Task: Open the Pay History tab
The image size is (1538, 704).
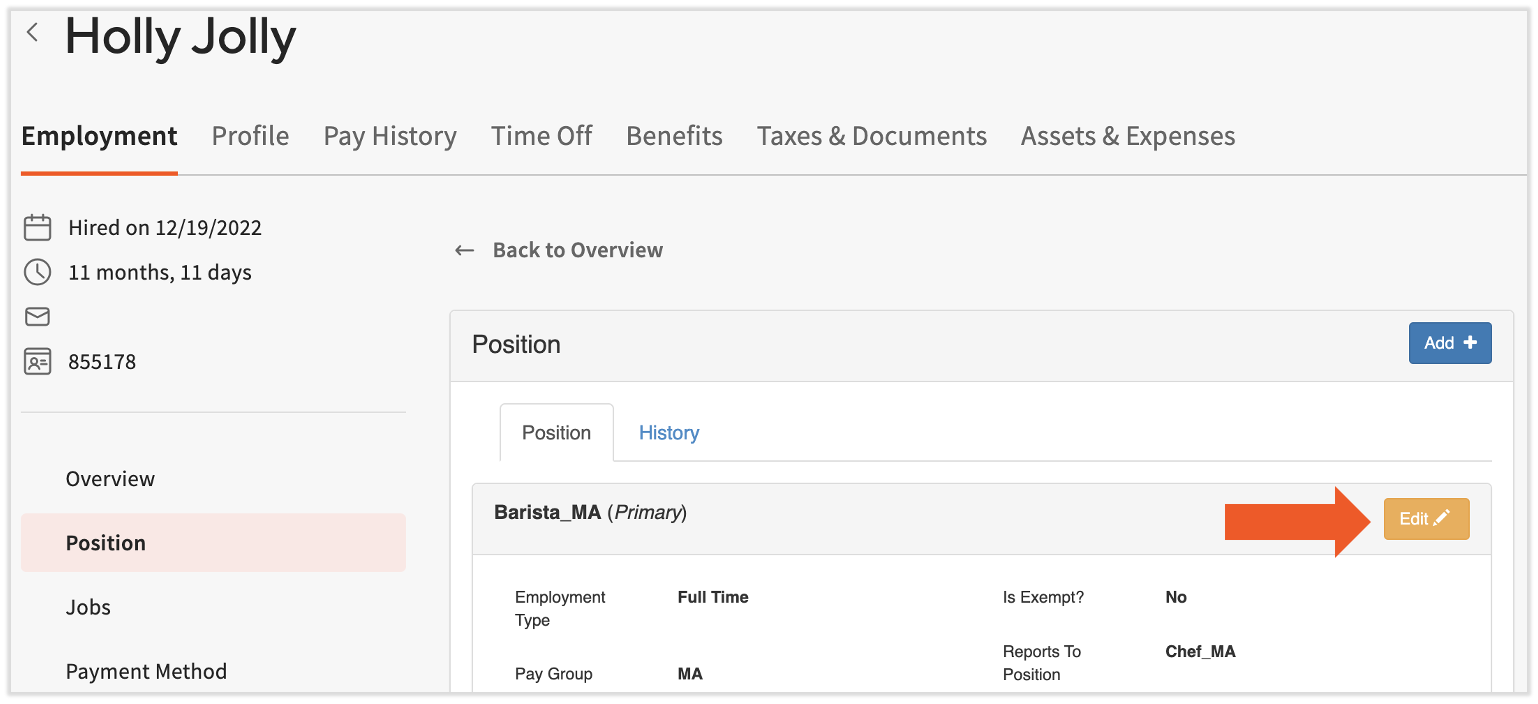Action: click(x=390, y=136)
